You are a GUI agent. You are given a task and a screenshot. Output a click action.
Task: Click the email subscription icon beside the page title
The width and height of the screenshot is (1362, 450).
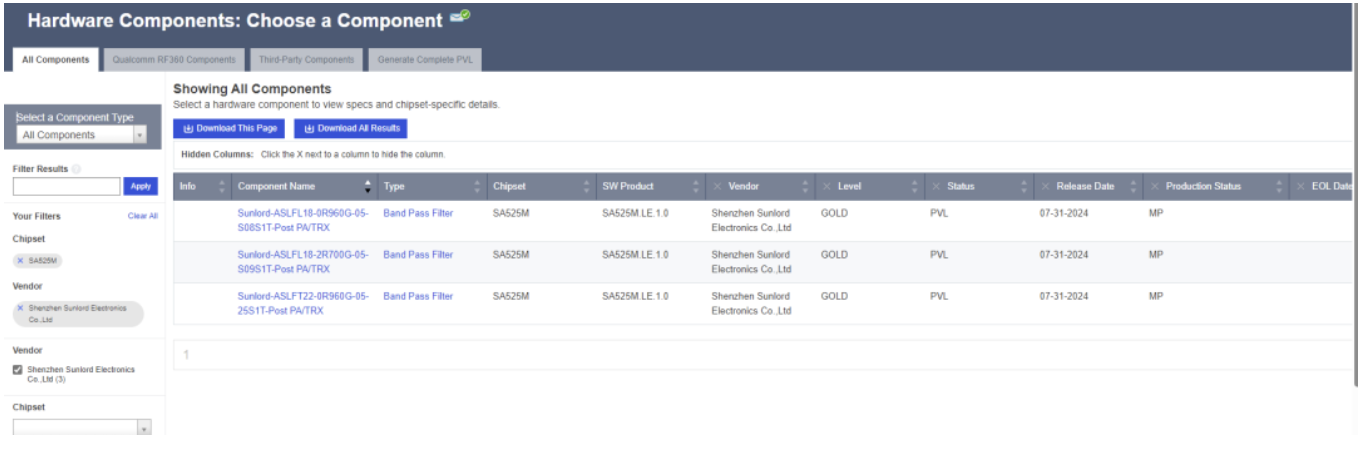coord(460,17)
